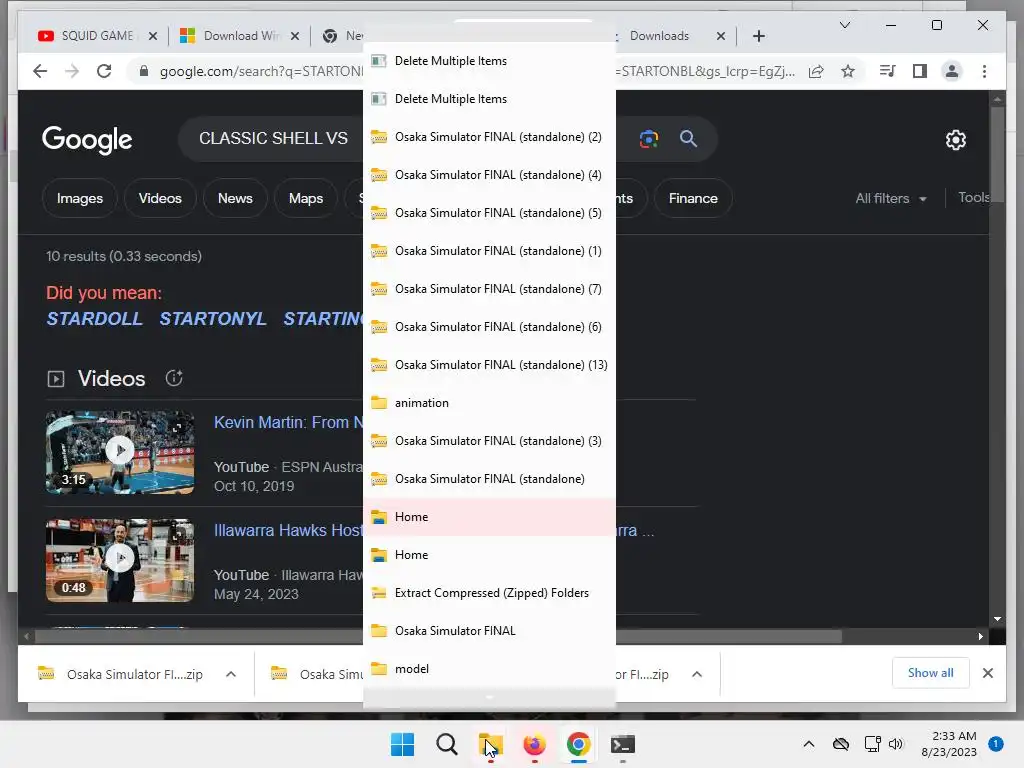Filter results by Videos
The width and height of the screenshot is (1024, 768).
click(x=160, y=199)
